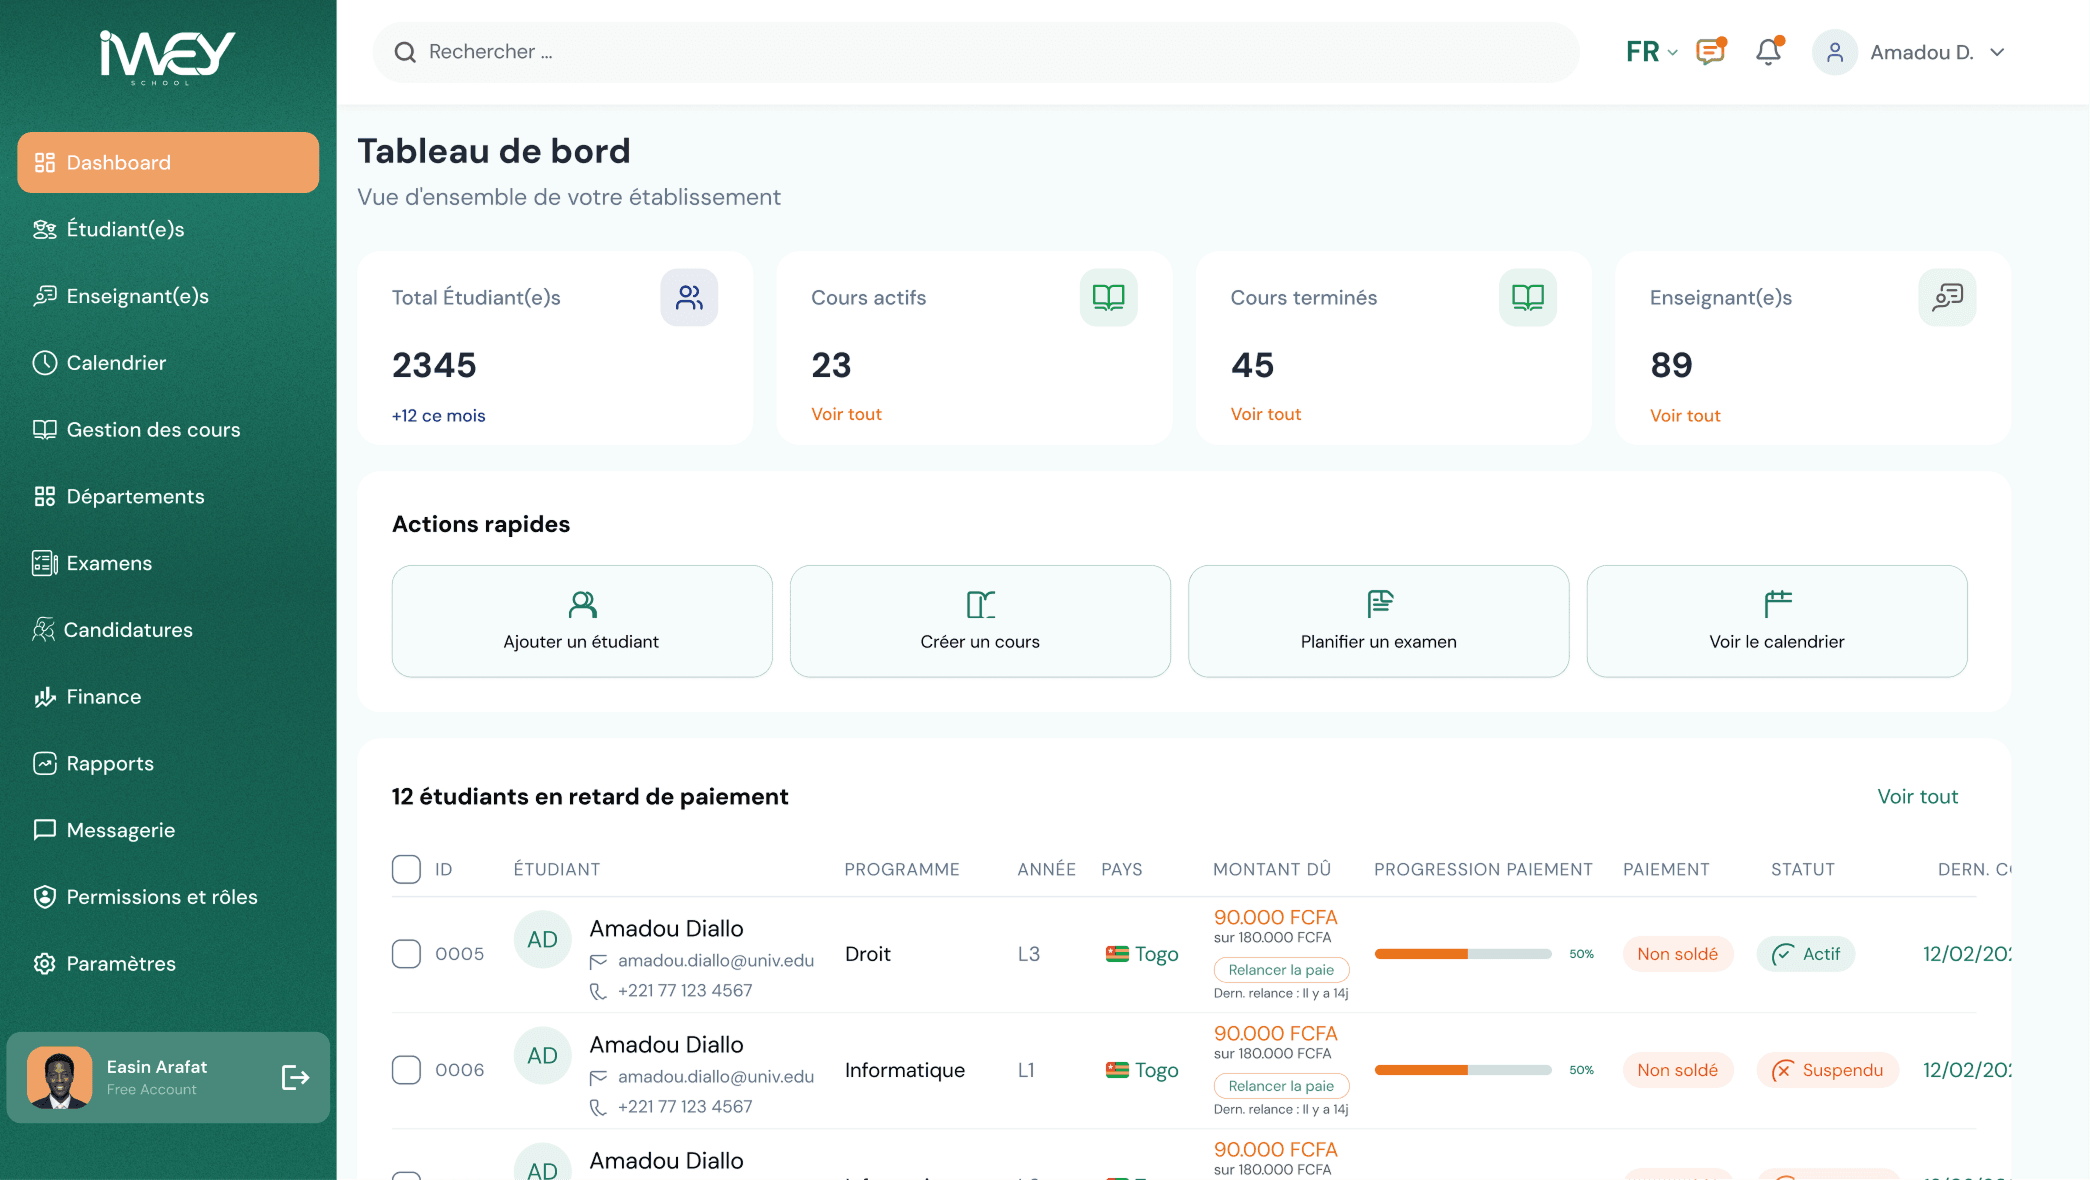Click the MONTANT DÛ column header
Viewport: 2090px width, 1180px height.
[x=1272, y=869]
